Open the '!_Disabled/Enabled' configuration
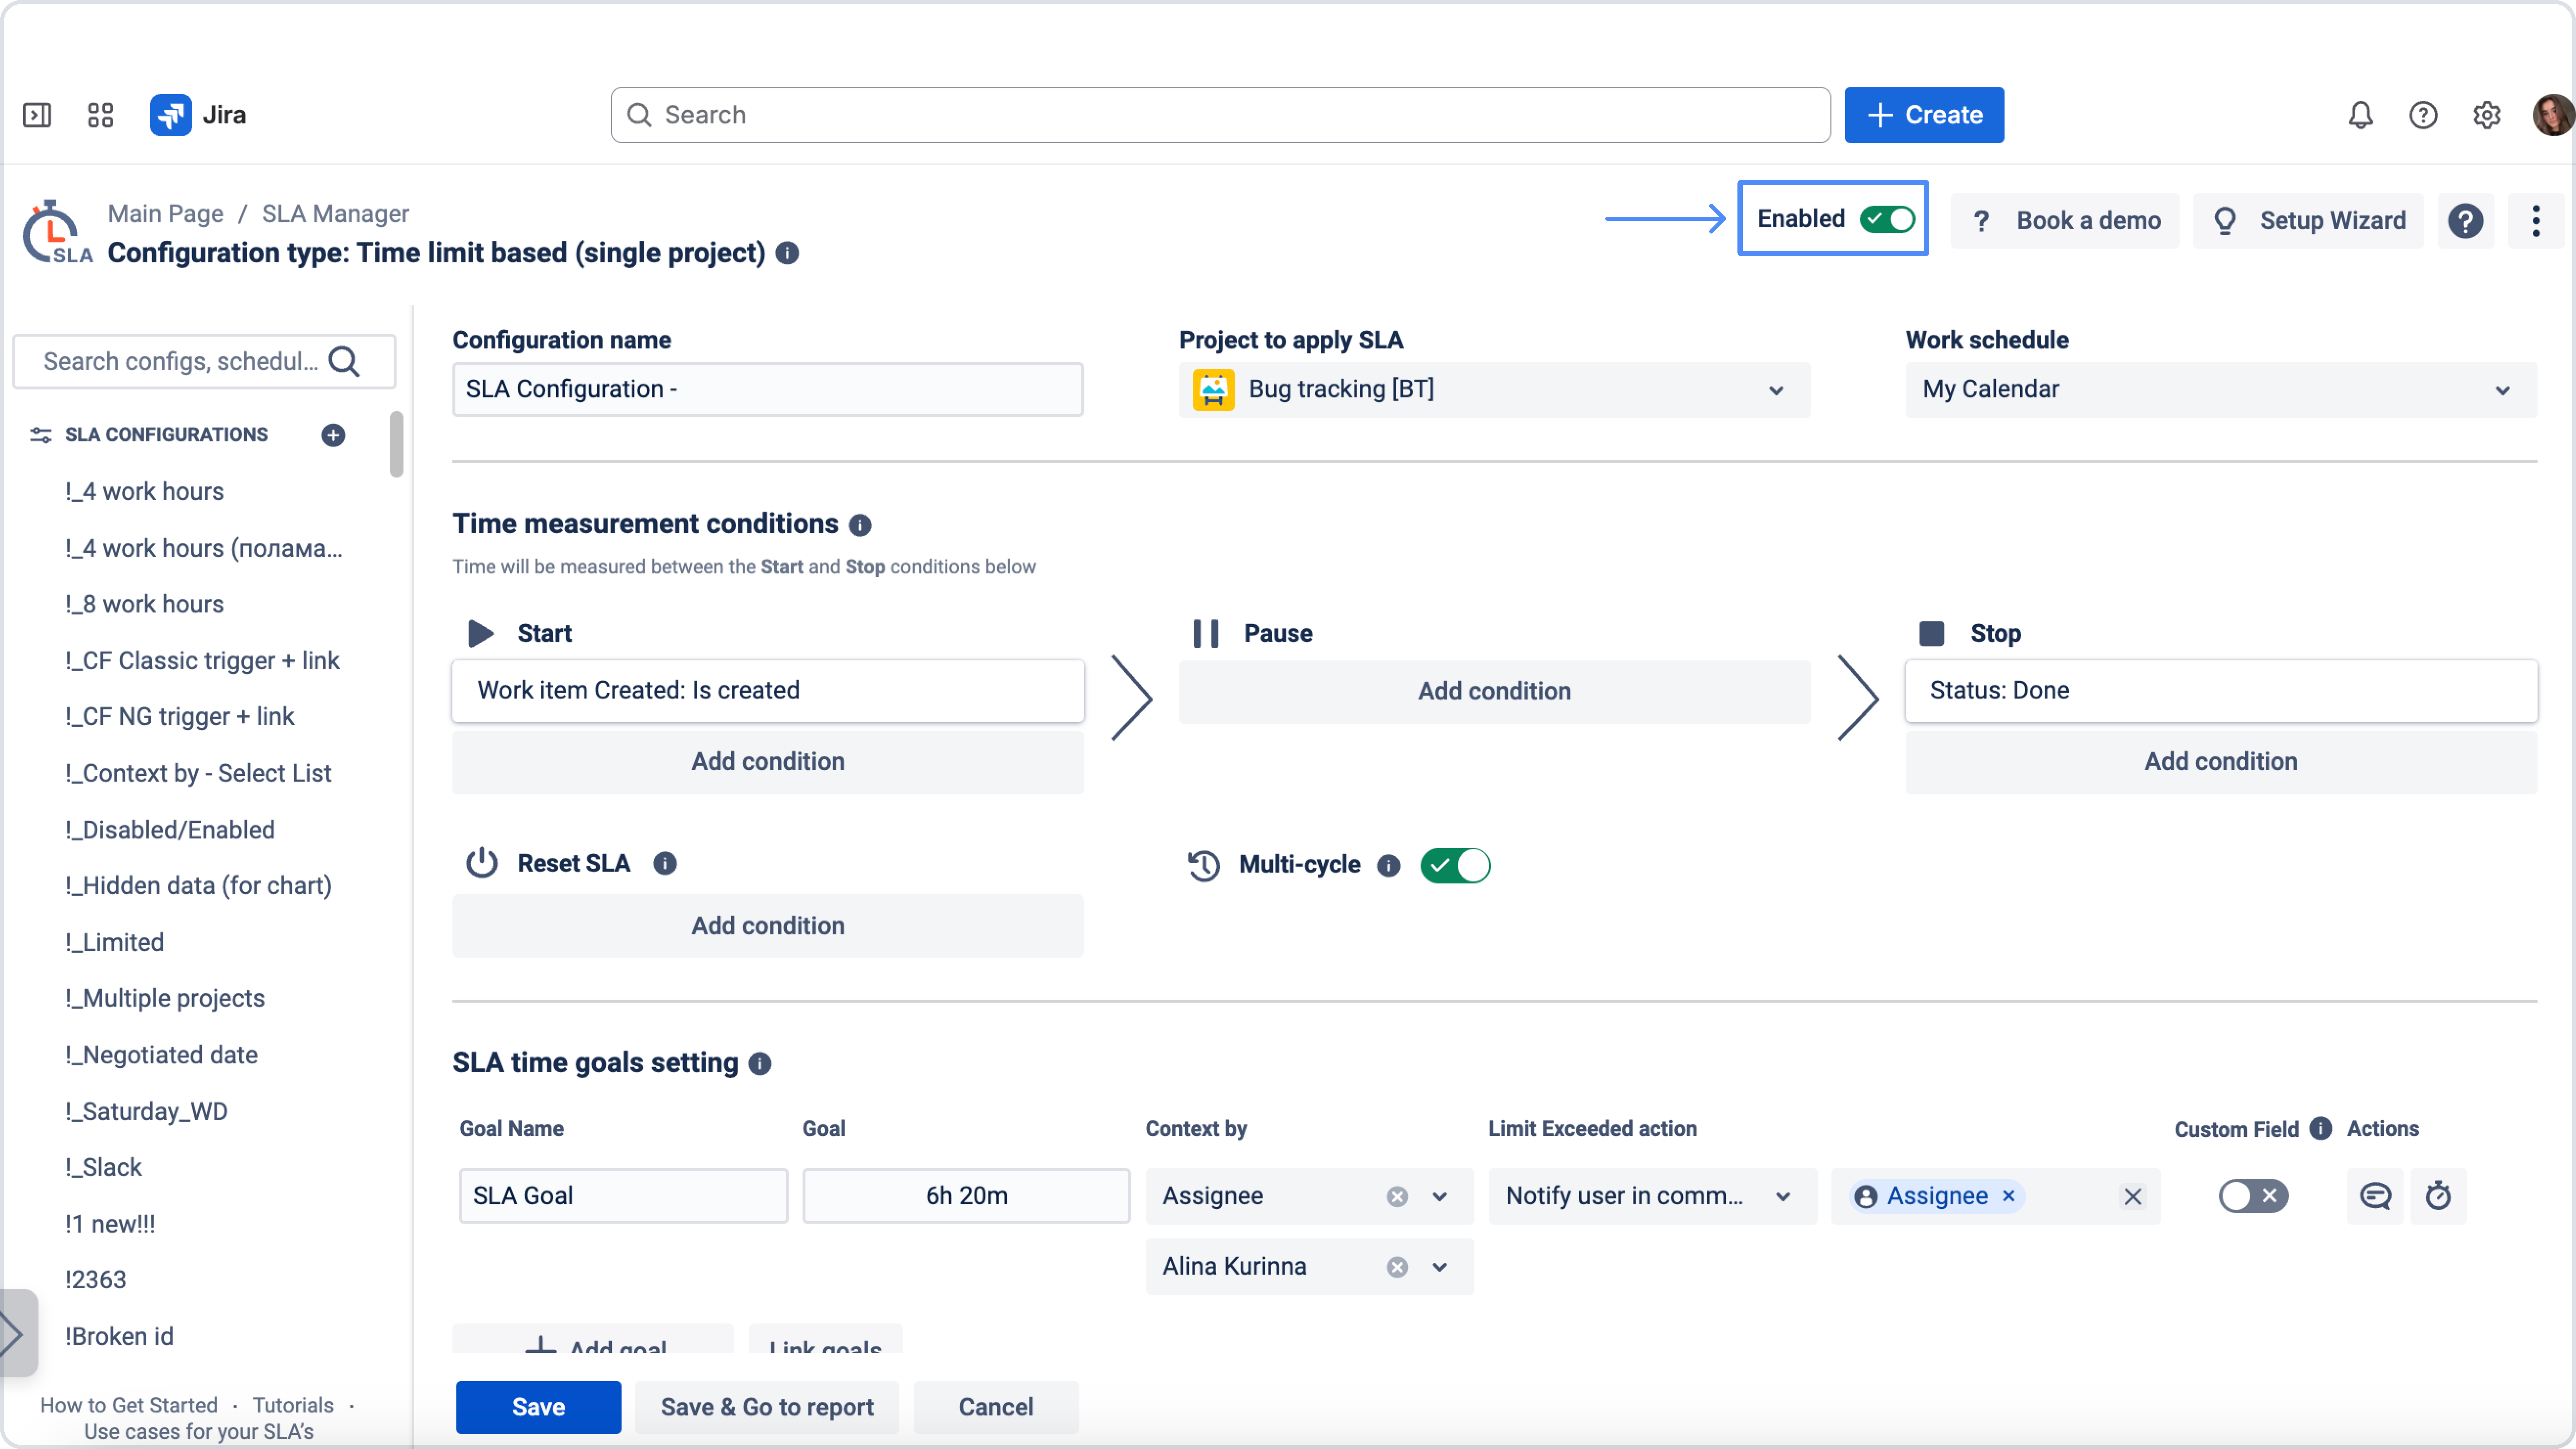 (170, 830)
